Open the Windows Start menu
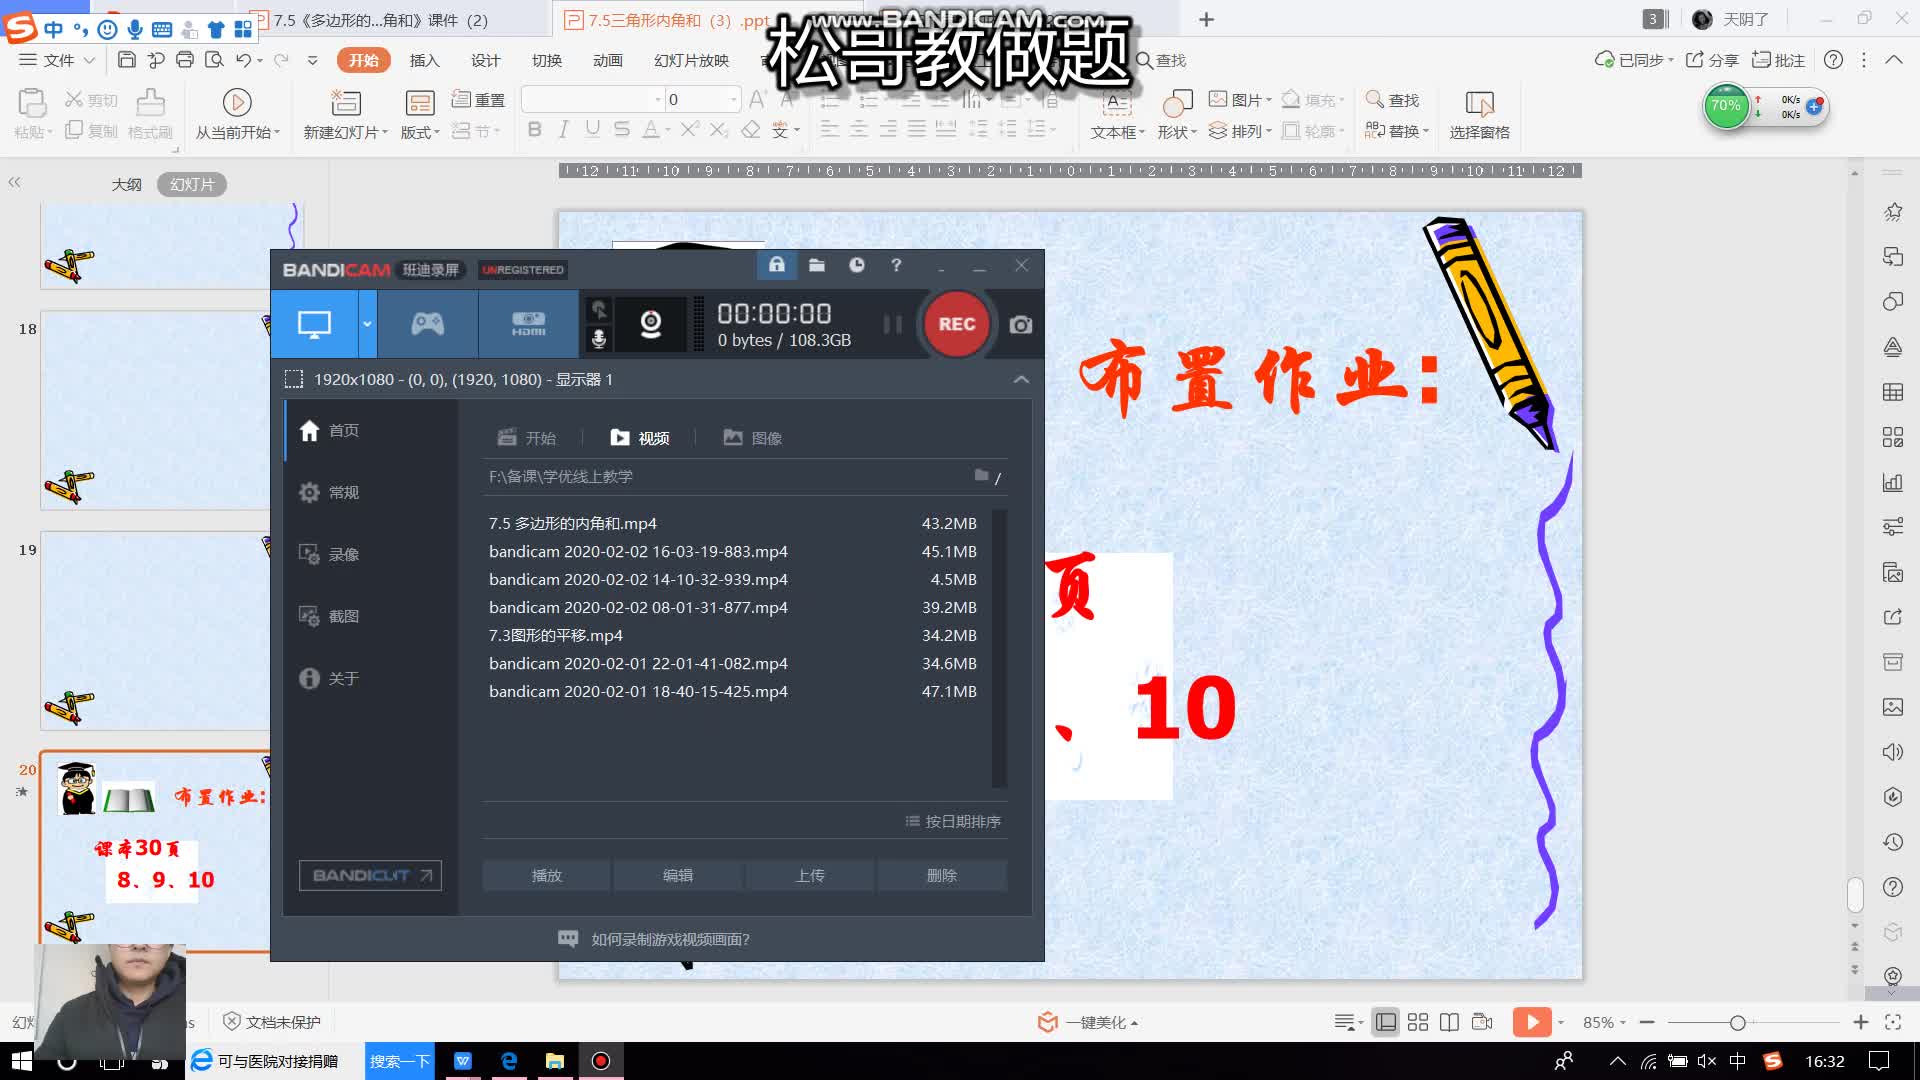The height and width of the screenshot is (1080, 1920). coord(20,1061)
